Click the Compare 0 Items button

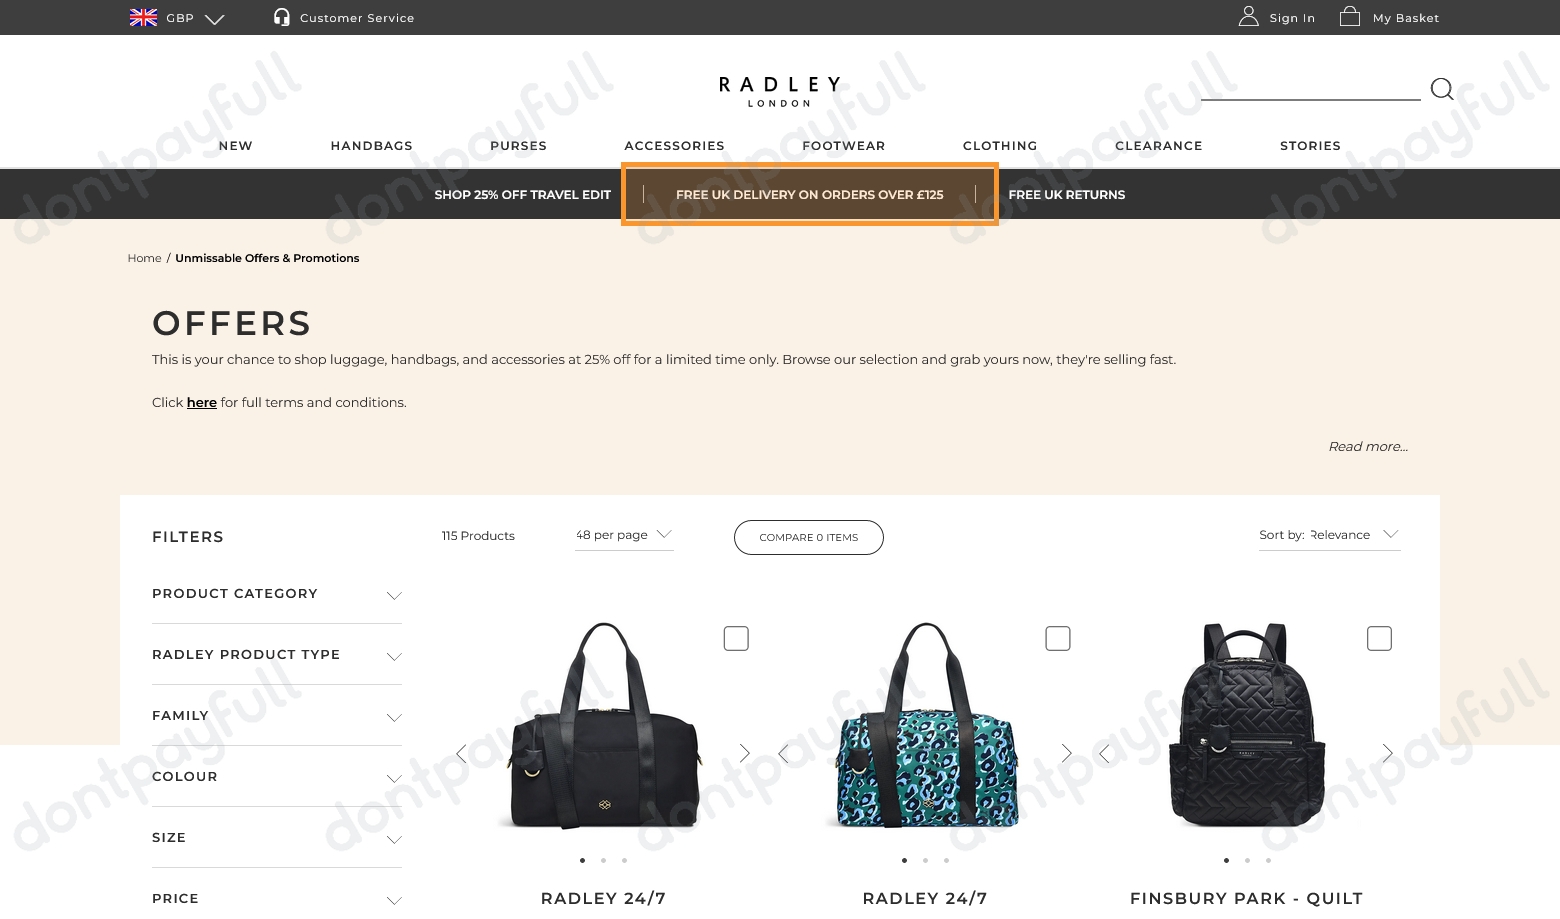pos(809,537)
